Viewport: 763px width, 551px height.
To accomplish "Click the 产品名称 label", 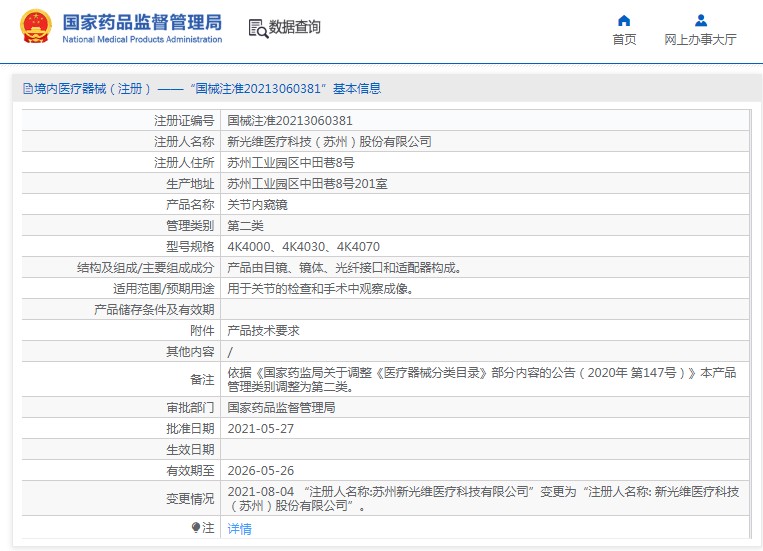I will click(190, 204).
